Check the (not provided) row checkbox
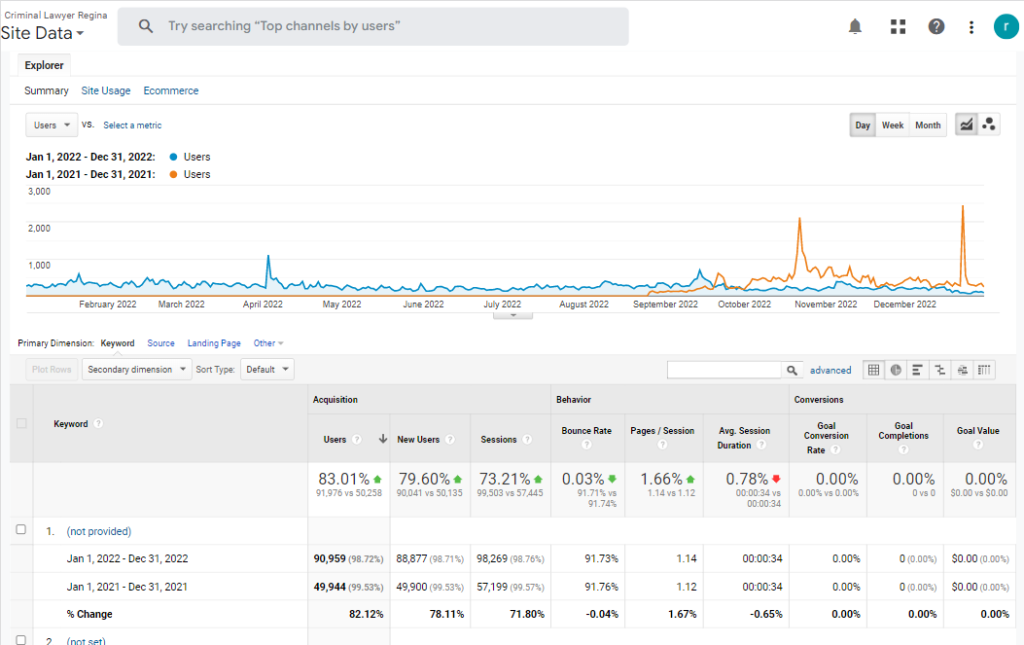 pos(21,530)
